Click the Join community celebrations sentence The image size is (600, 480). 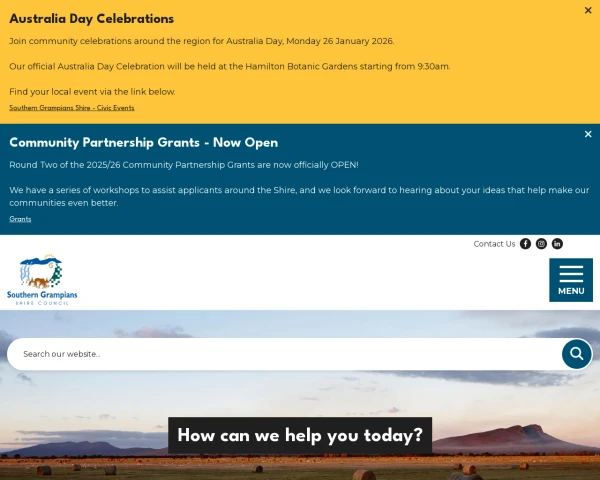[x=201, y=41]
